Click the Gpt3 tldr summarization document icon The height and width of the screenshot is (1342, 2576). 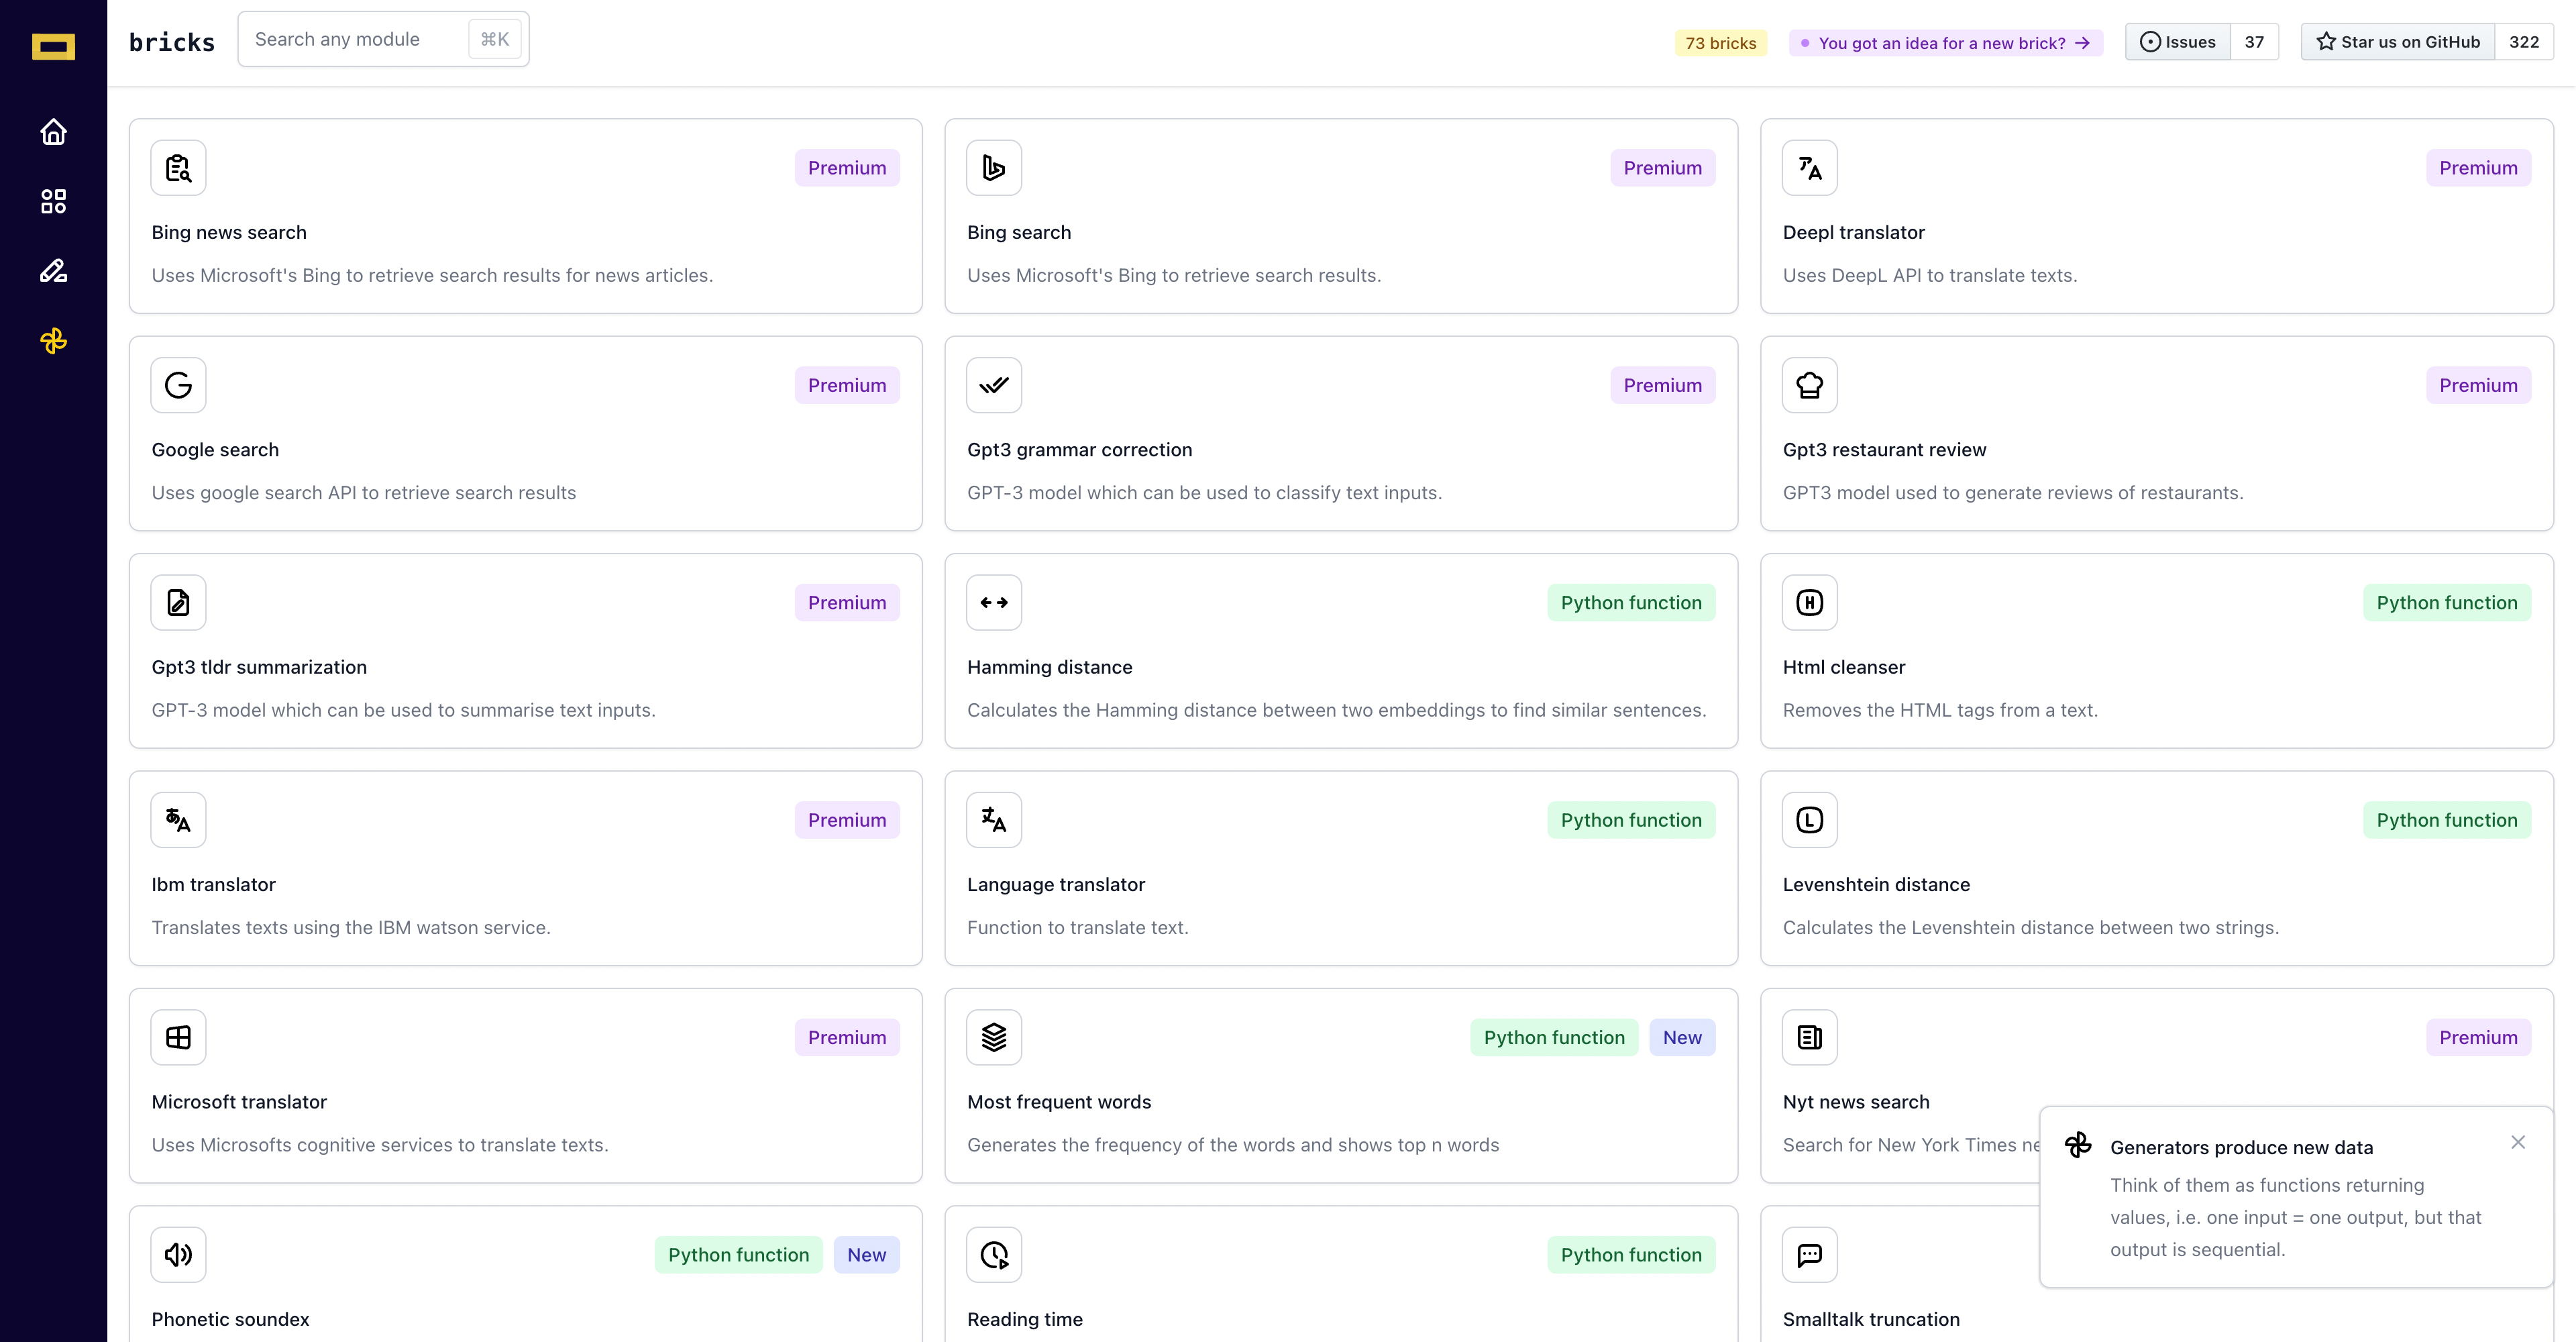pos(178,602)
